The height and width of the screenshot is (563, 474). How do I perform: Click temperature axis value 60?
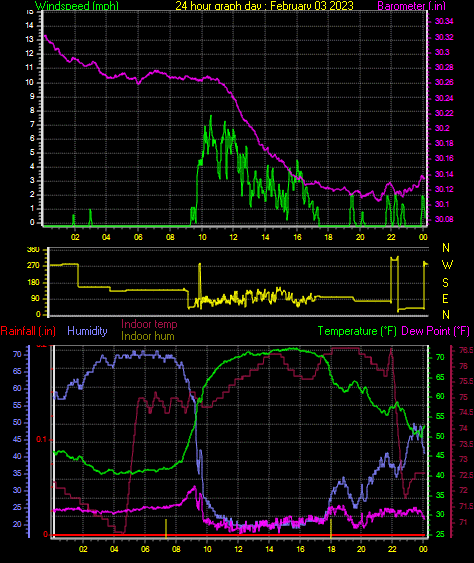tap(440, 396)
